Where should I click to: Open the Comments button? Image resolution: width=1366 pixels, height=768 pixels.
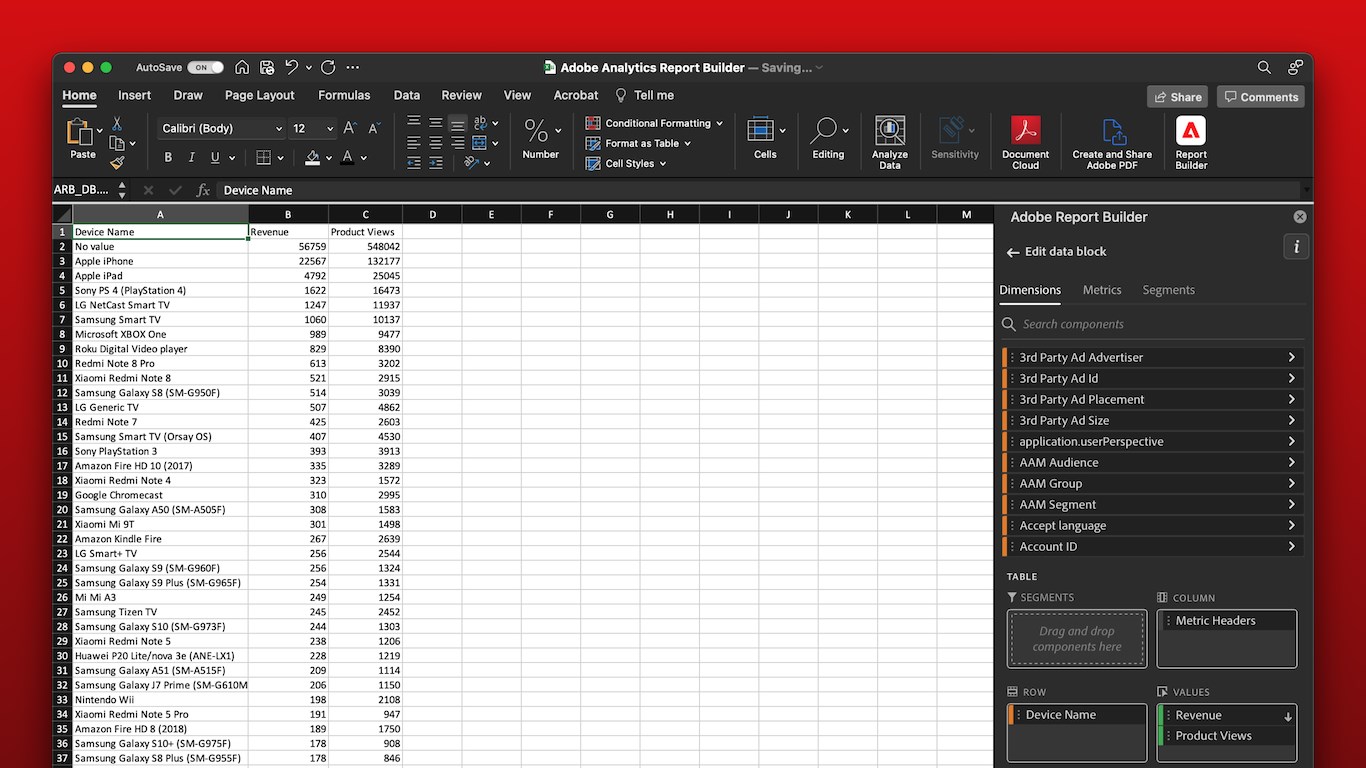(x=1260, y=97)
